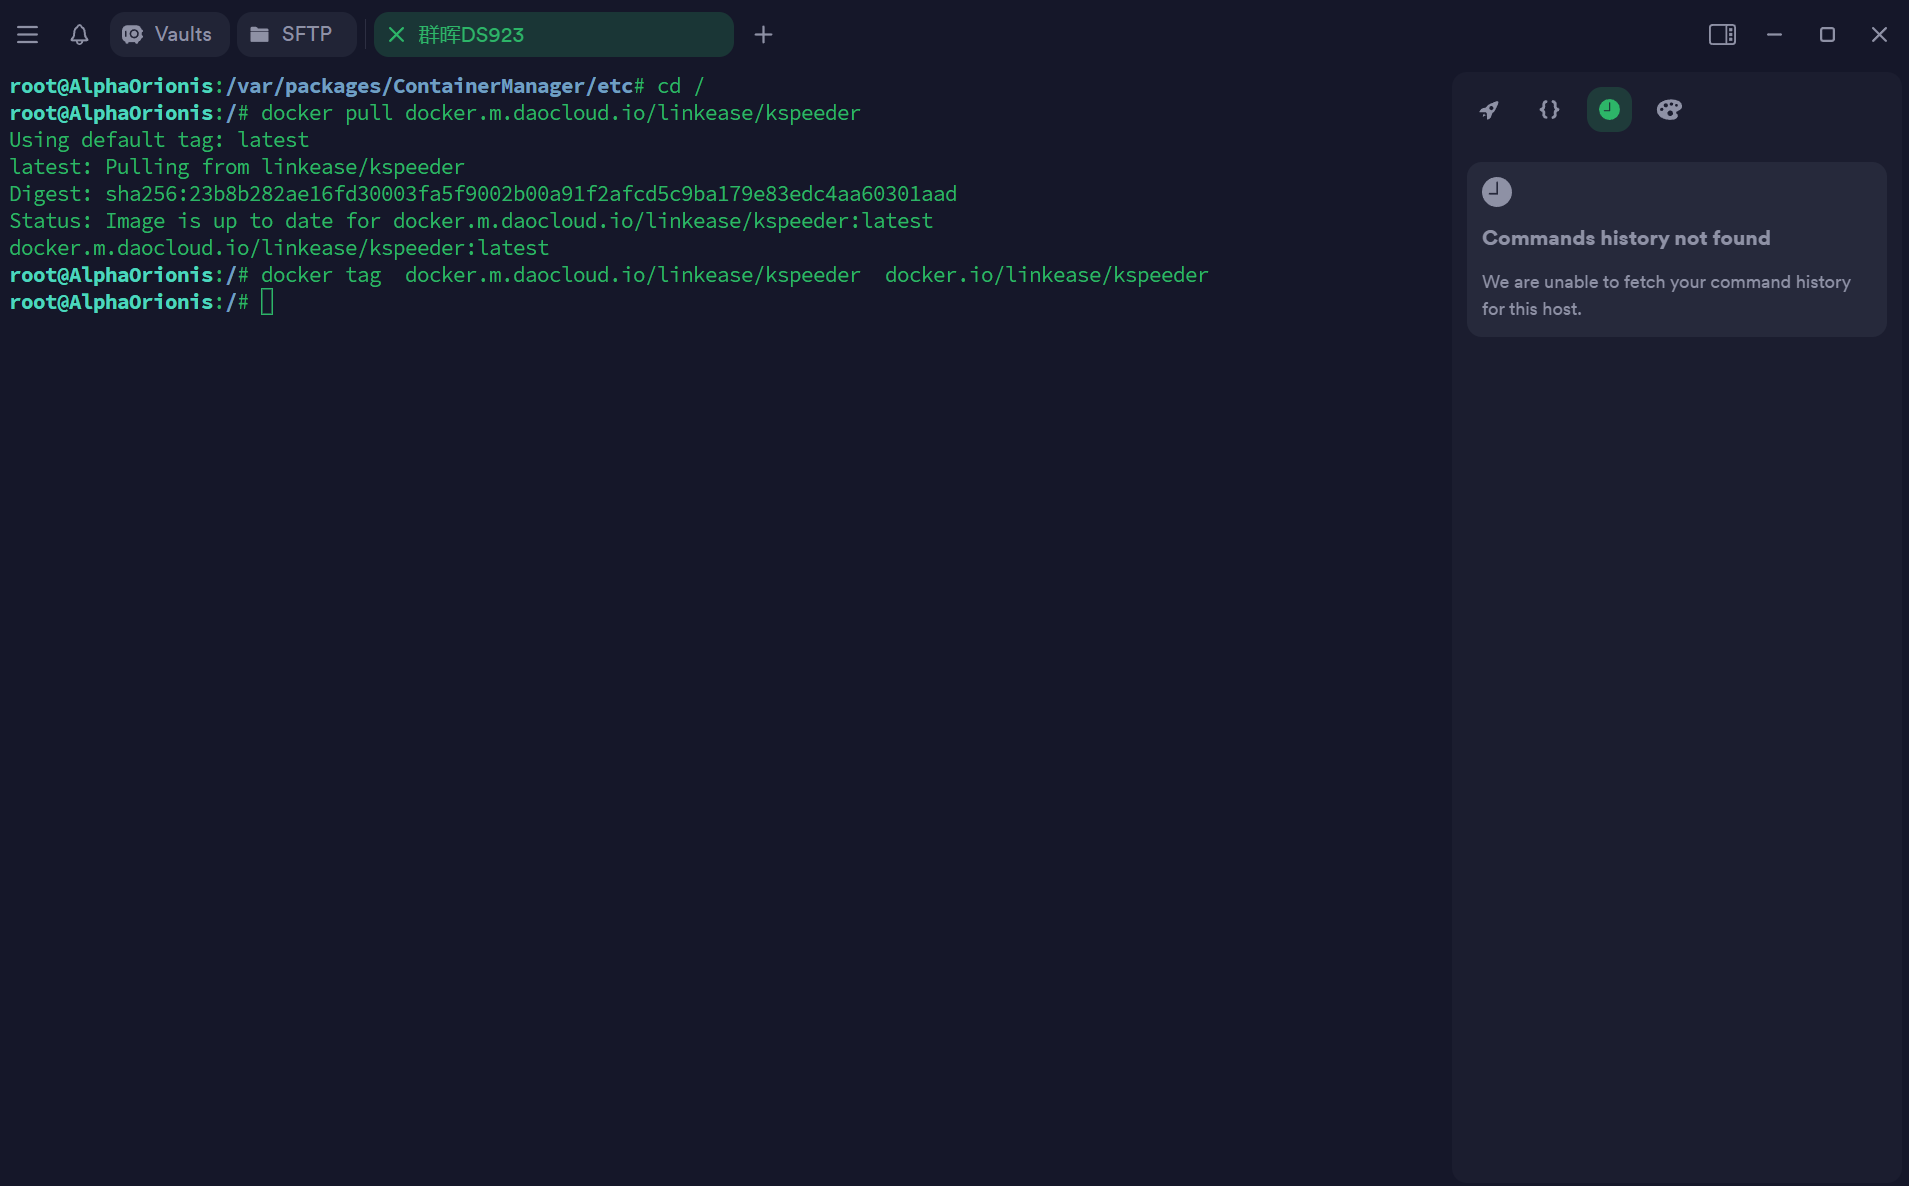Open the SFTP browser tab
1909x1186 pixels.
pyautogui.click(x=297, y=34)
